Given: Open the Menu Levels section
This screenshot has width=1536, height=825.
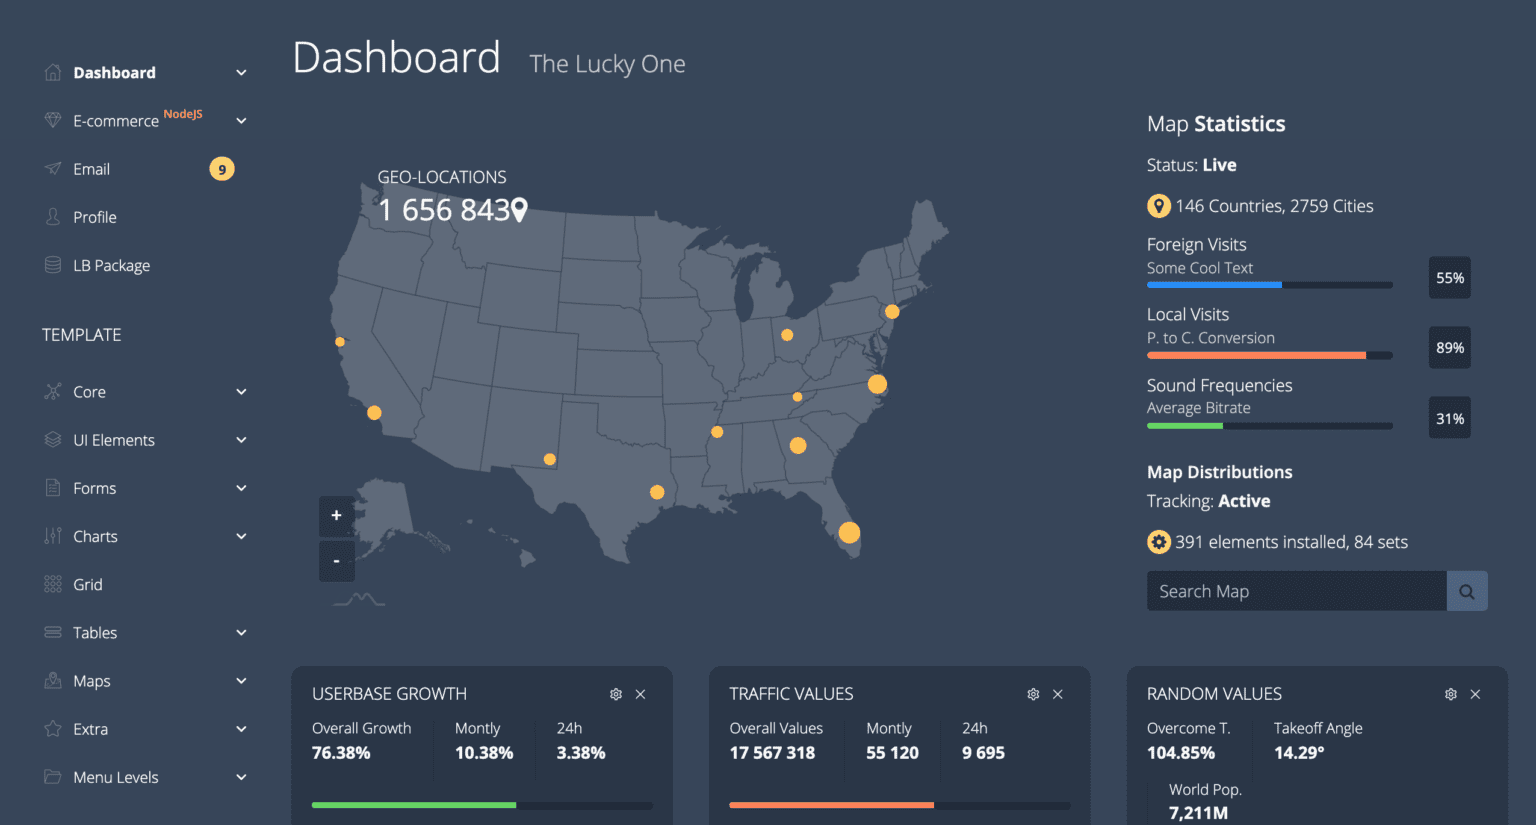Looking at the screenshot, I should 241,776.
